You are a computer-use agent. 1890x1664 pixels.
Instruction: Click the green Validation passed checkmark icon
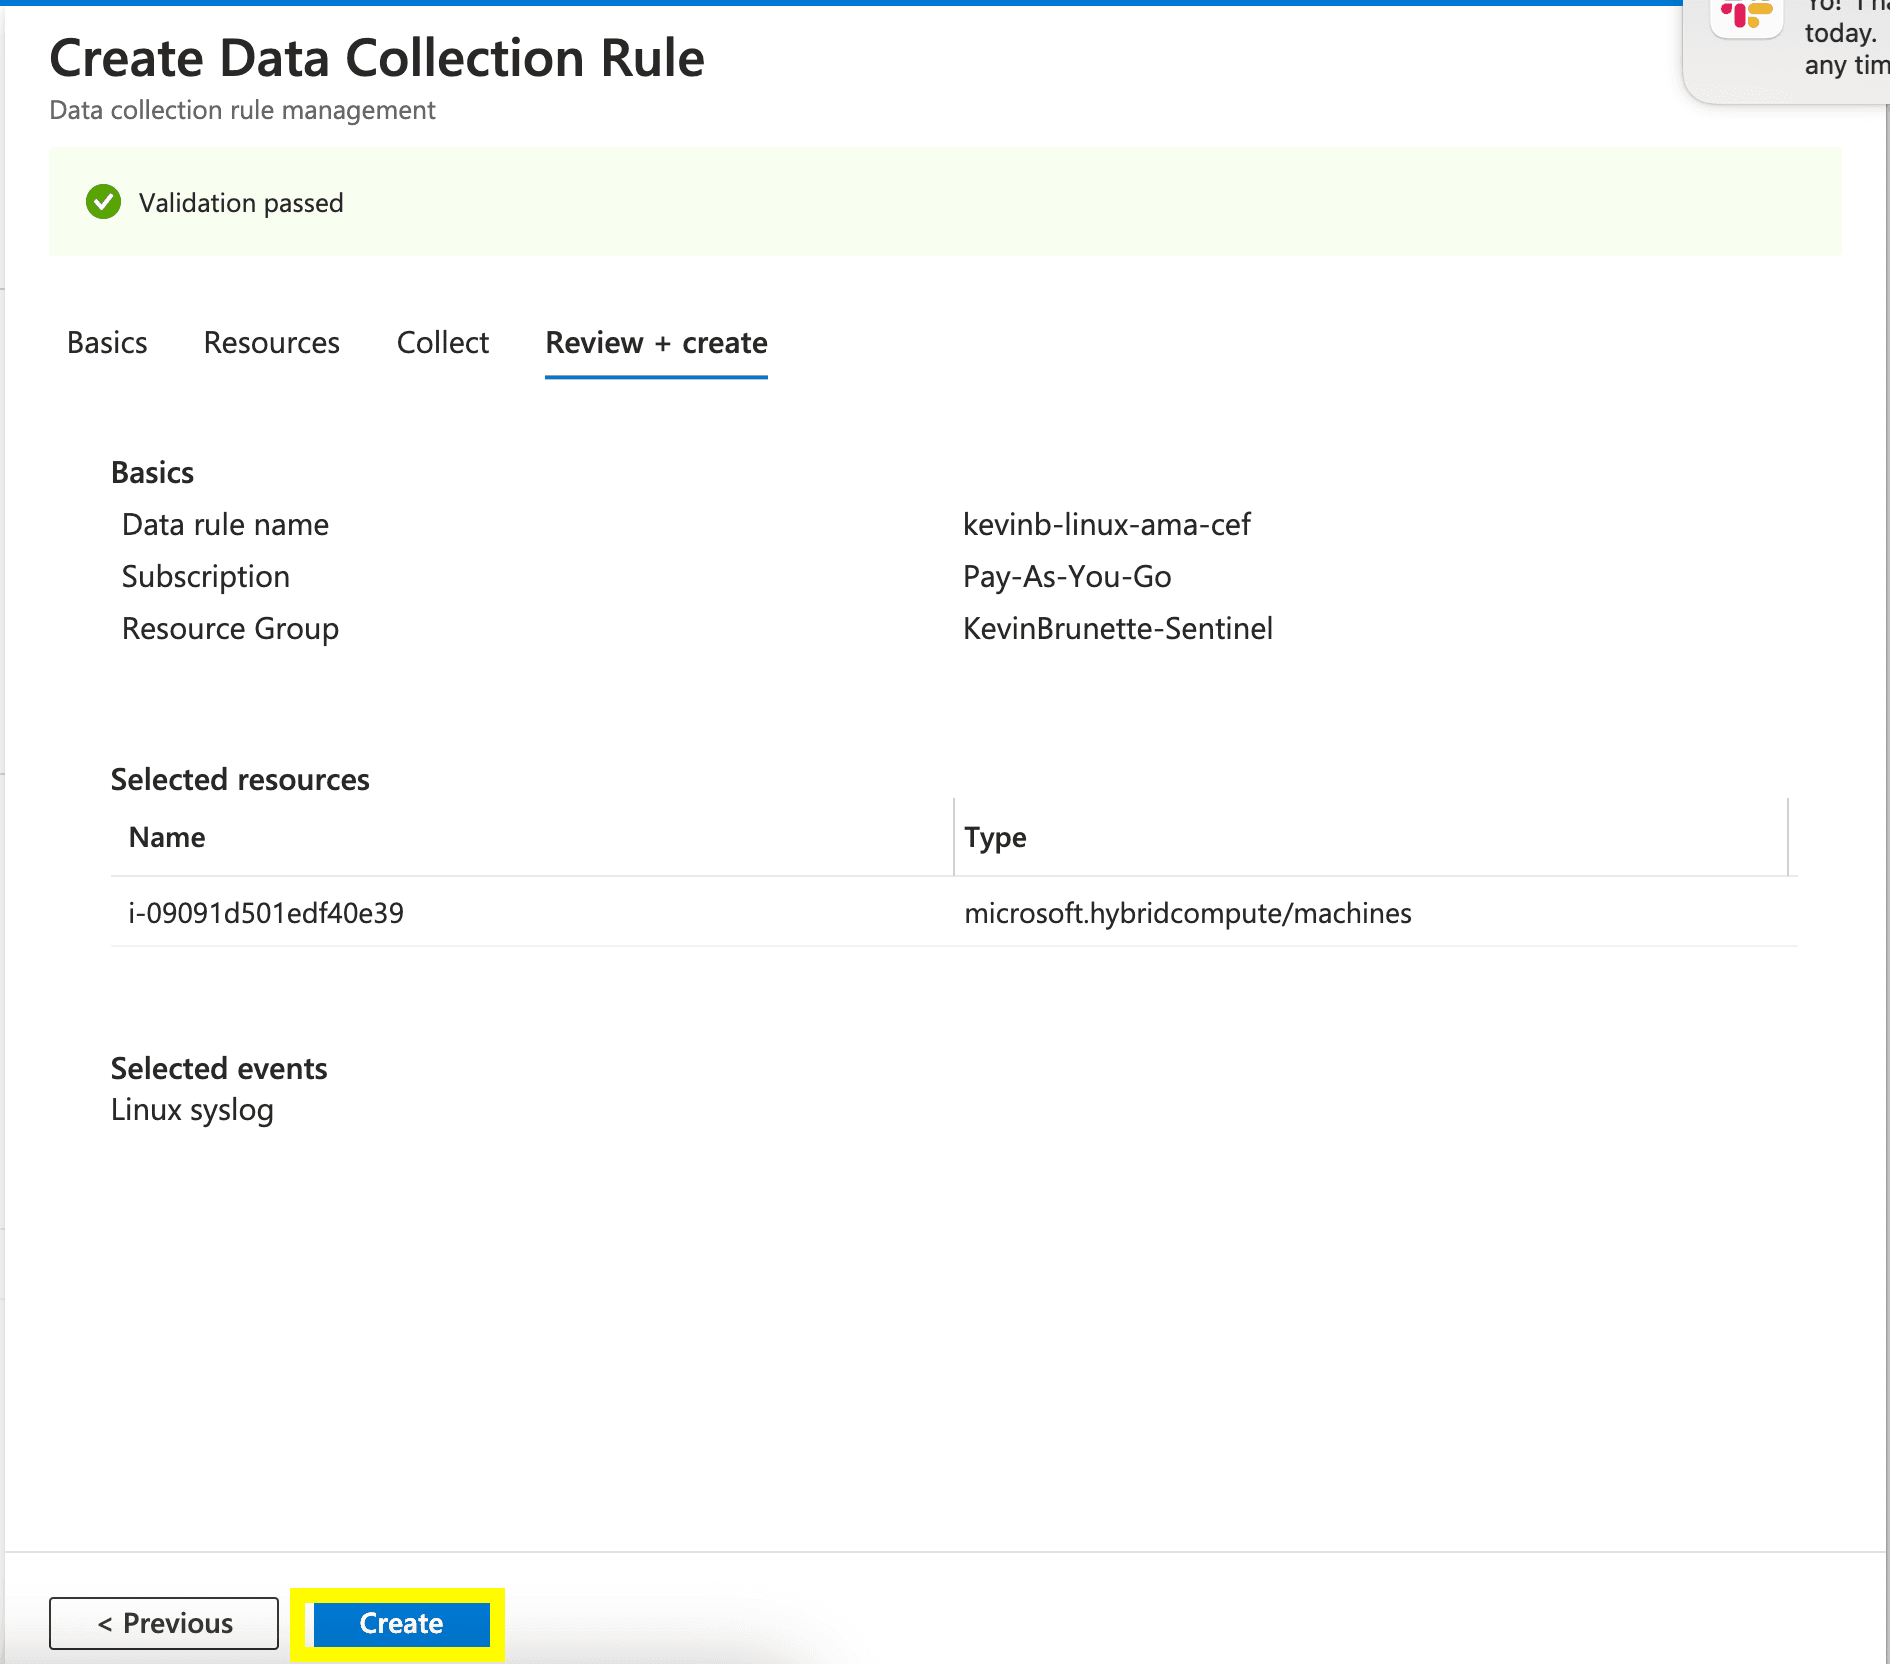[x=103, y=202]
